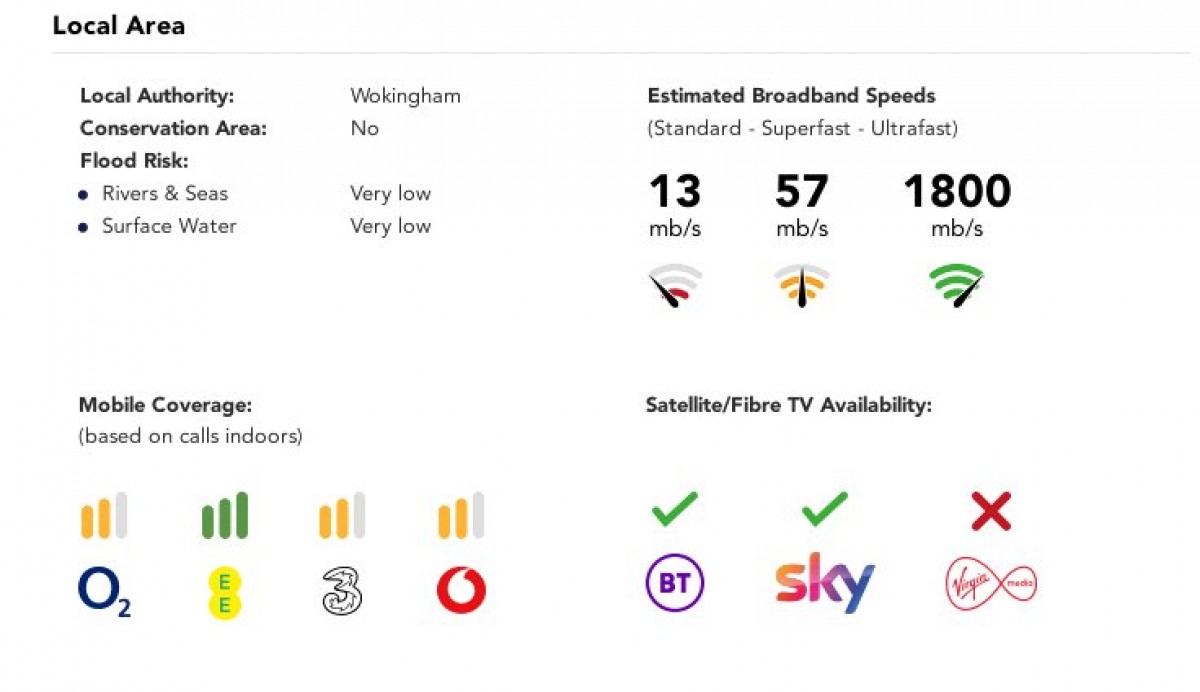Viewport: 1200px width, 692px height.
Task: Click the Virgin Media logo
Action: tap(991, 583)
